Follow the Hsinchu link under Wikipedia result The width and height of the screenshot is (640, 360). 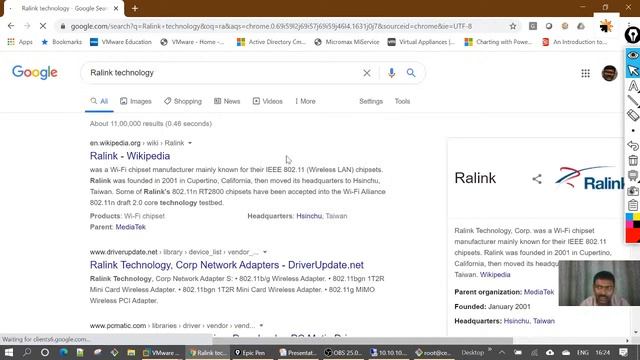(x=309, y=216)
